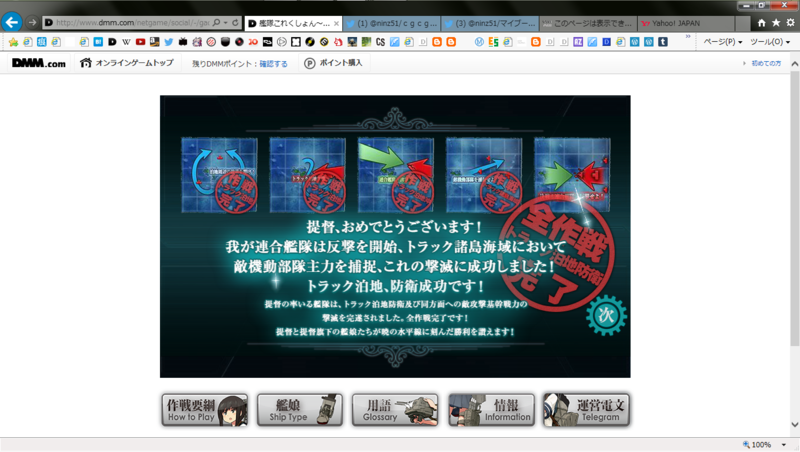800x452 pixels.
Task: Click the 確認する points link
Action: click(x=273, y=64)
